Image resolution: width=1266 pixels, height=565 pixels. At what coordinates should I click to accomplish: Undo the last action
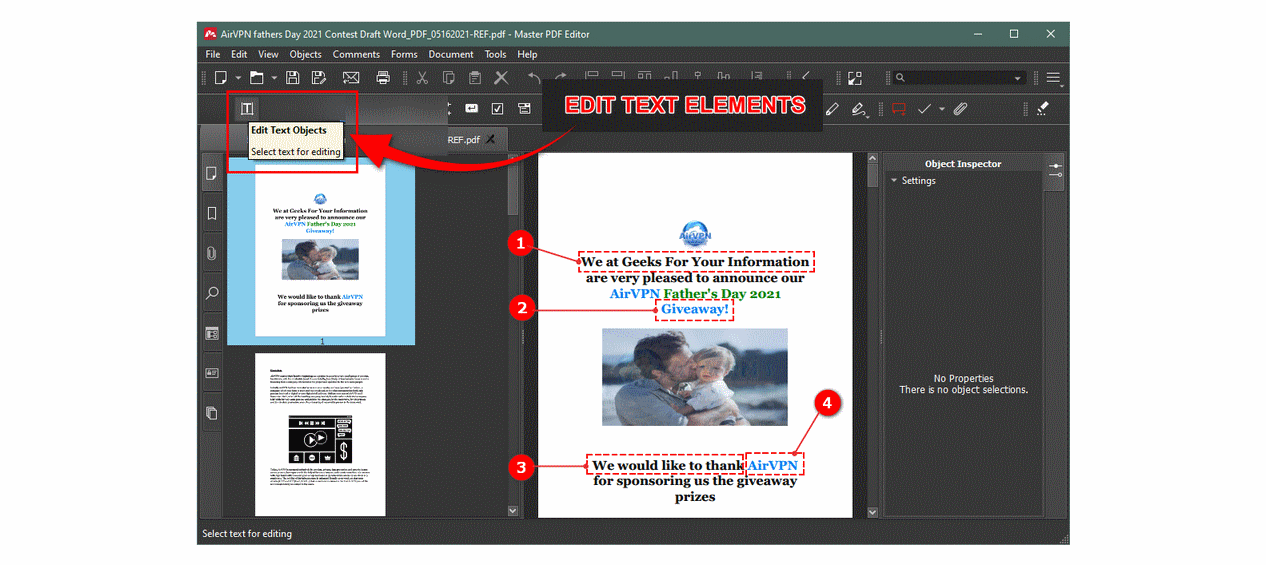pyautogui.click(x=534, y=78)
